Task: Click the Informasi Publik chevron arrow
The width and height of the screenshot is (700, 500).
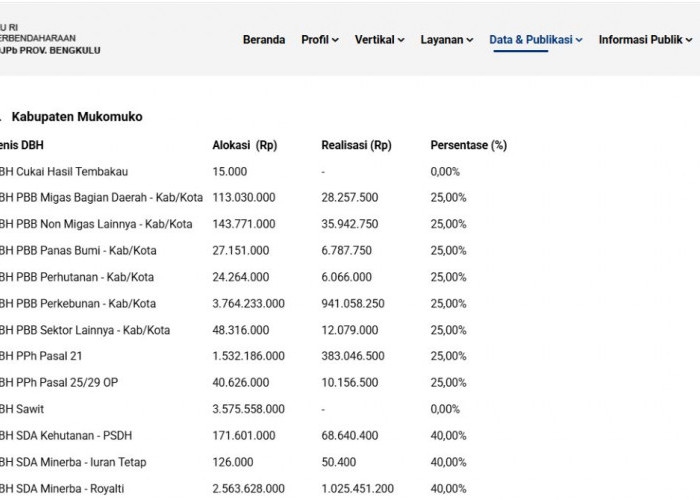Action: point(689,40)
